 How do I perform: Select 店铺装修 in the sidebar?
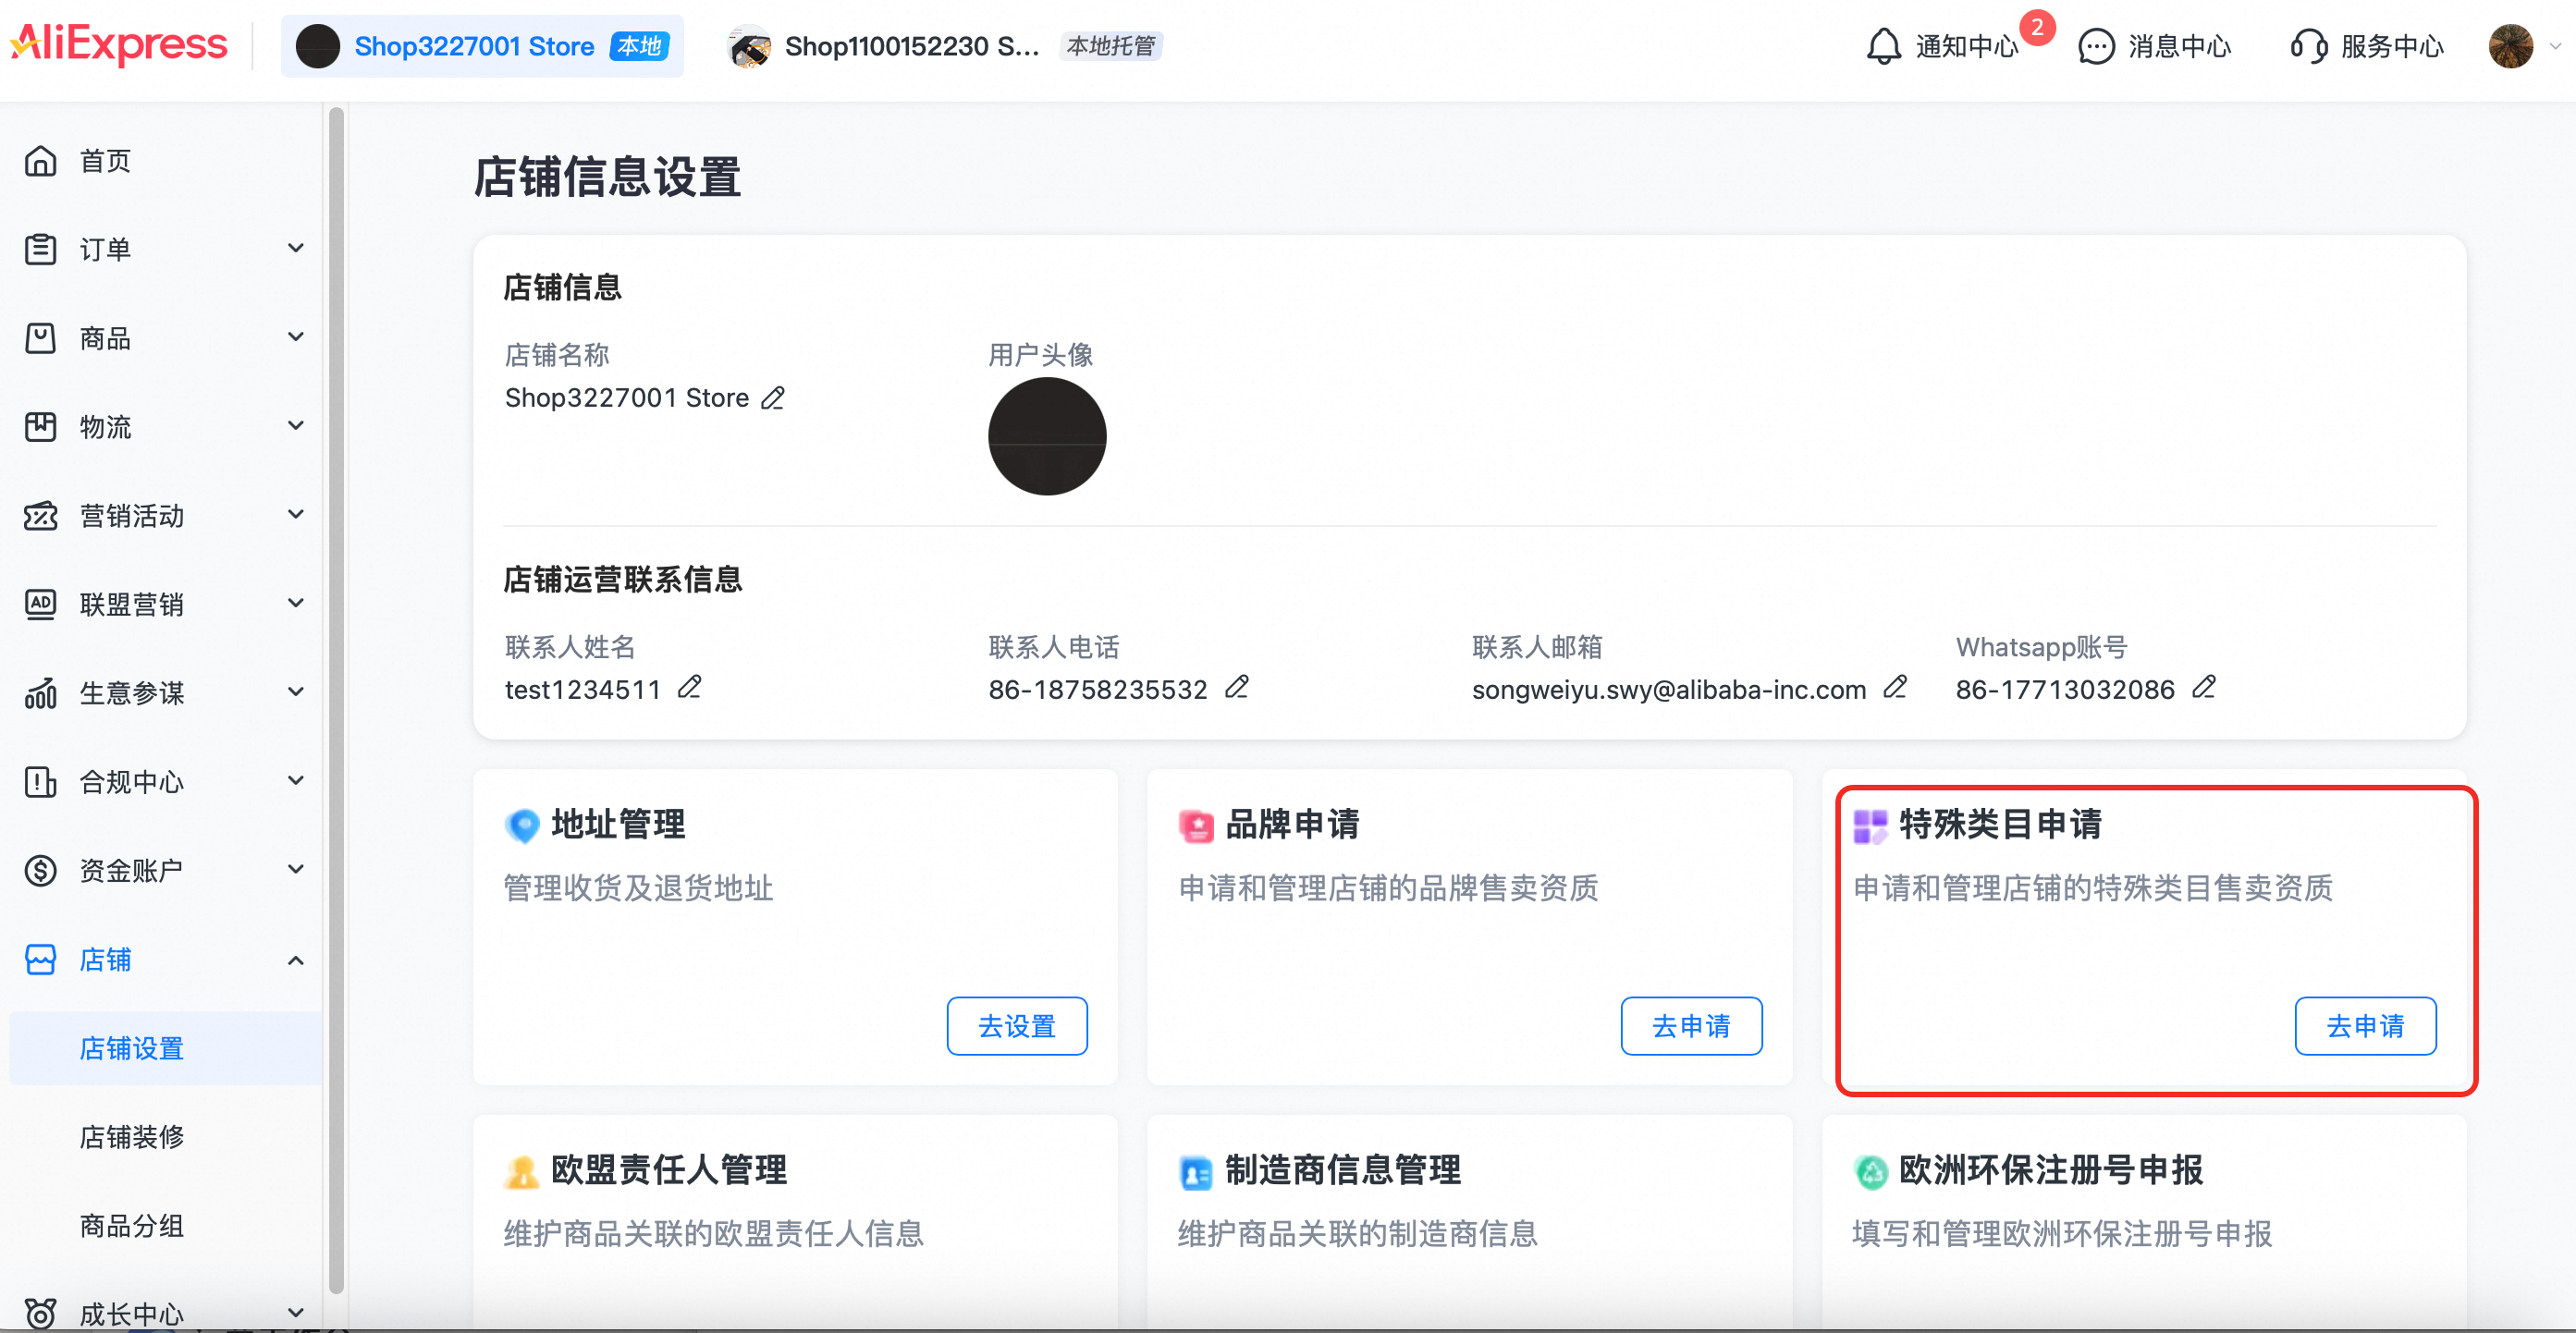132,1137
